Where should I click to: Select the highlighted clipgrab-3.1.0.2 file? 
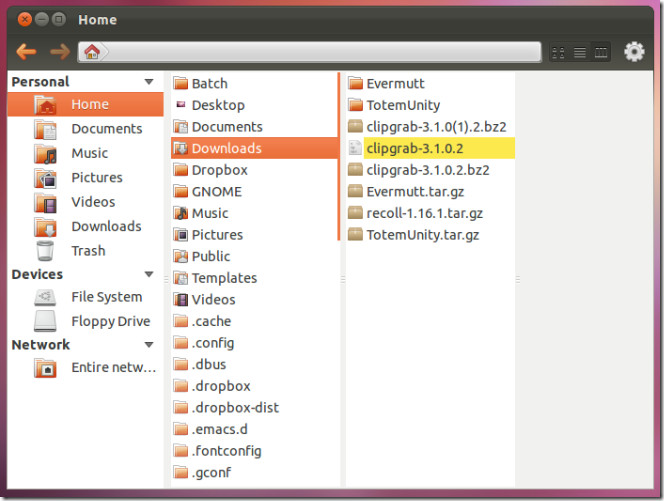click(431, 148)
